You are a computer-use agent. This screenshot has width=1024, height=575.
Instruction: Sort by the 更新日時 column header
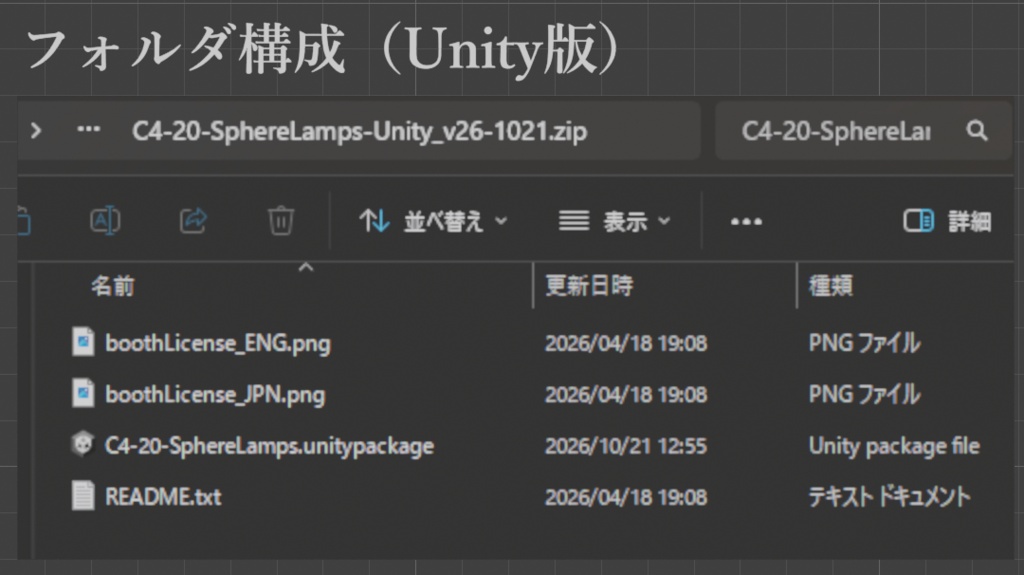[589, 286]
